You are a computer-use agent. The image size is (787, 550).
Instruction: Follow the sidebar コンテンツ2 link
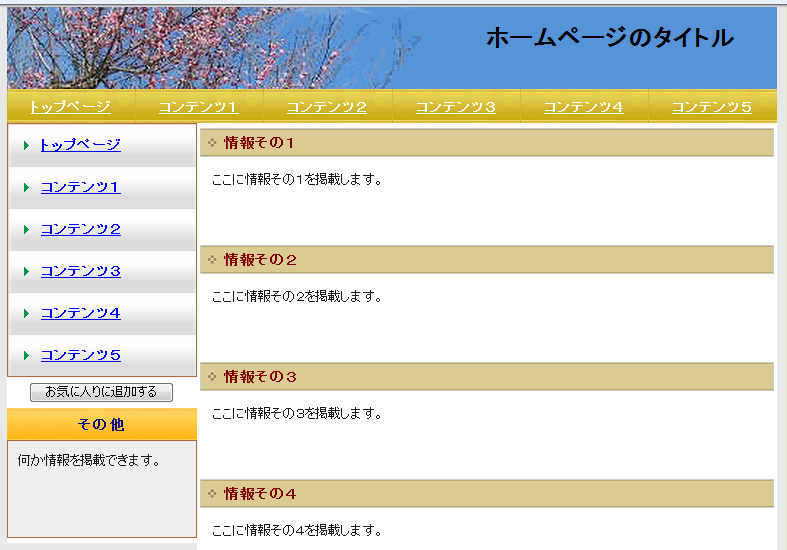click(x=80, y=229)
